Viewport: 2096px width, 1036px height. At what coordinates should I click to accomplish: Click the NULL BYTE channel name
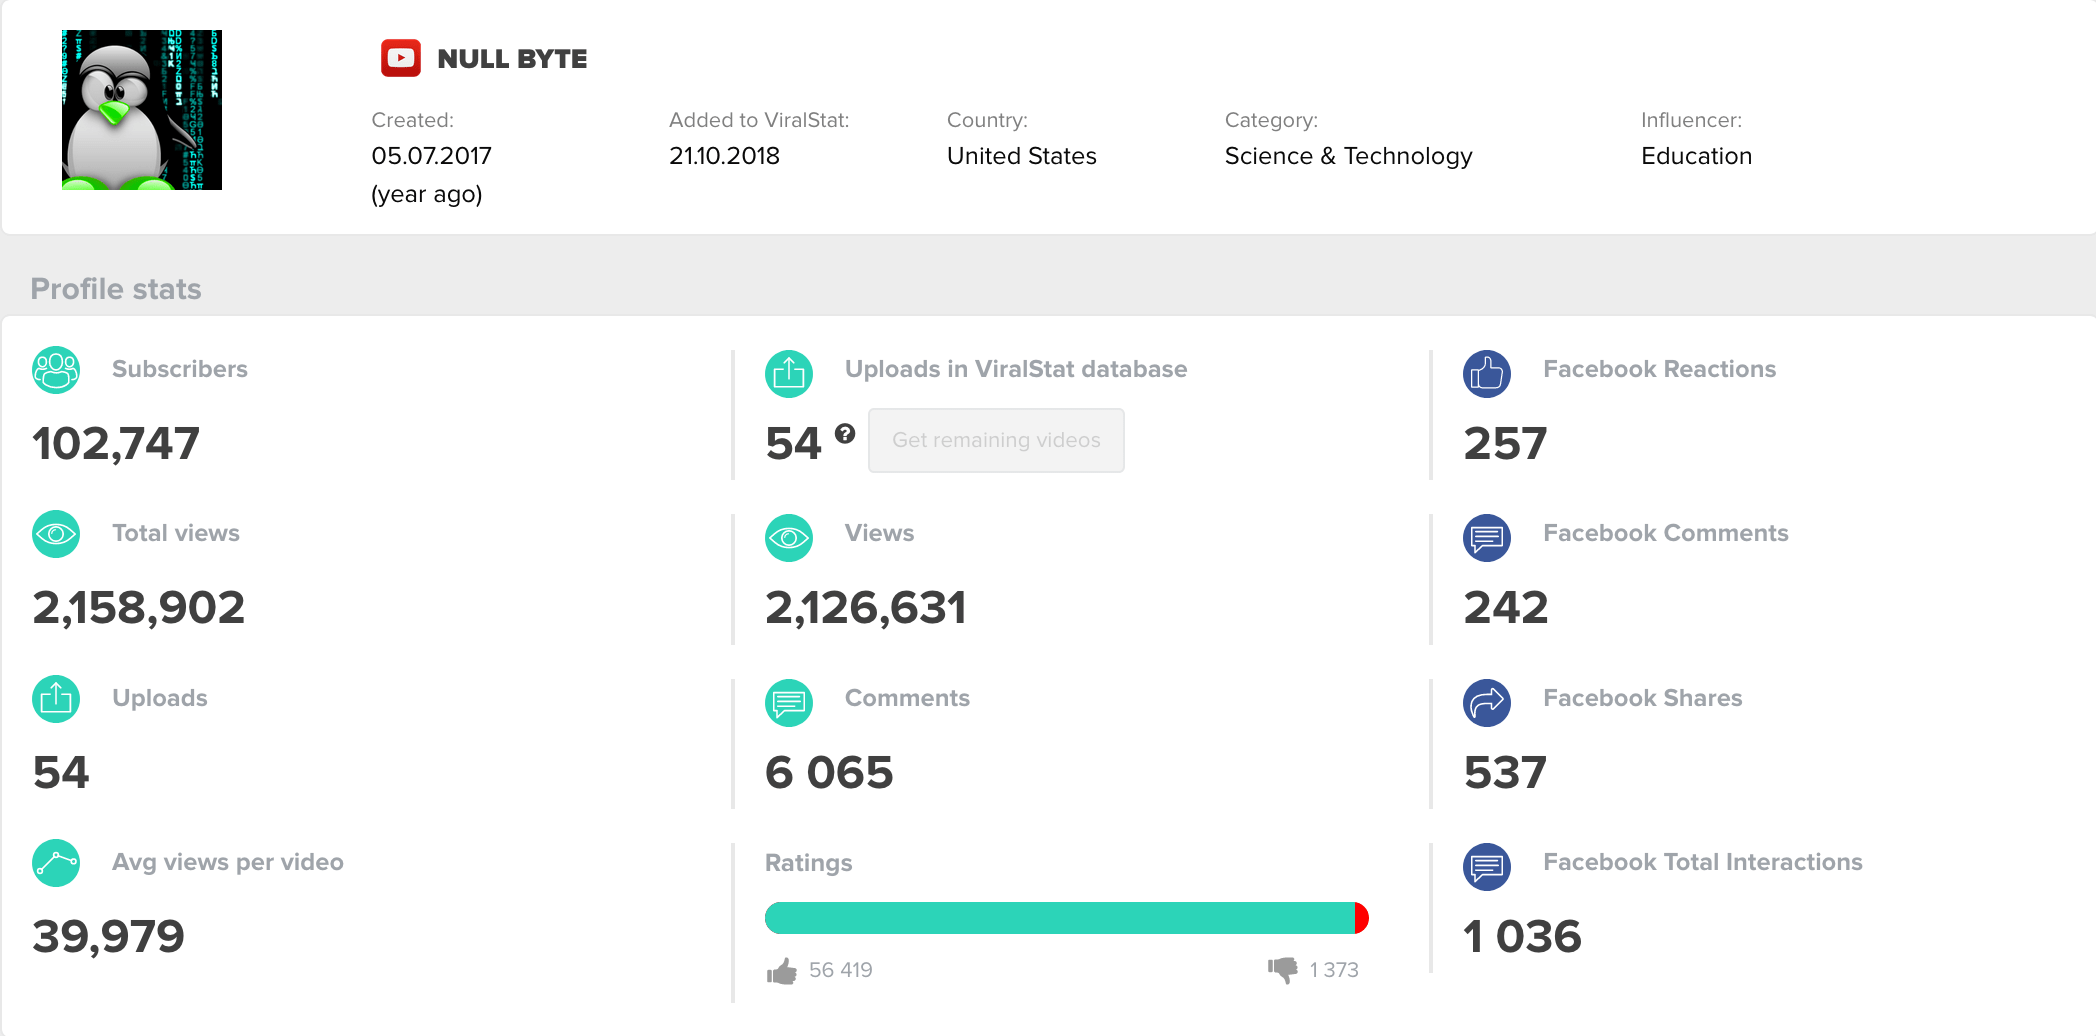[511, 58]
